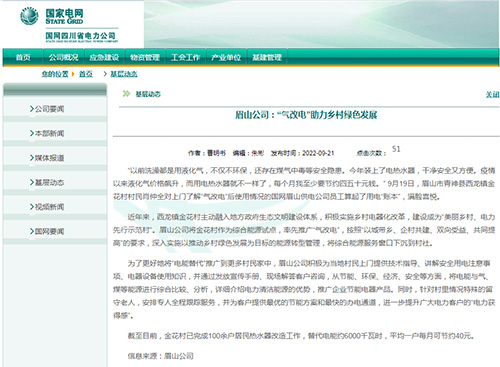The image size is (500, 367).
Task: Click the arrow icon beside 国网要闻
Action: pyautogui.click(x=32, y=231)
